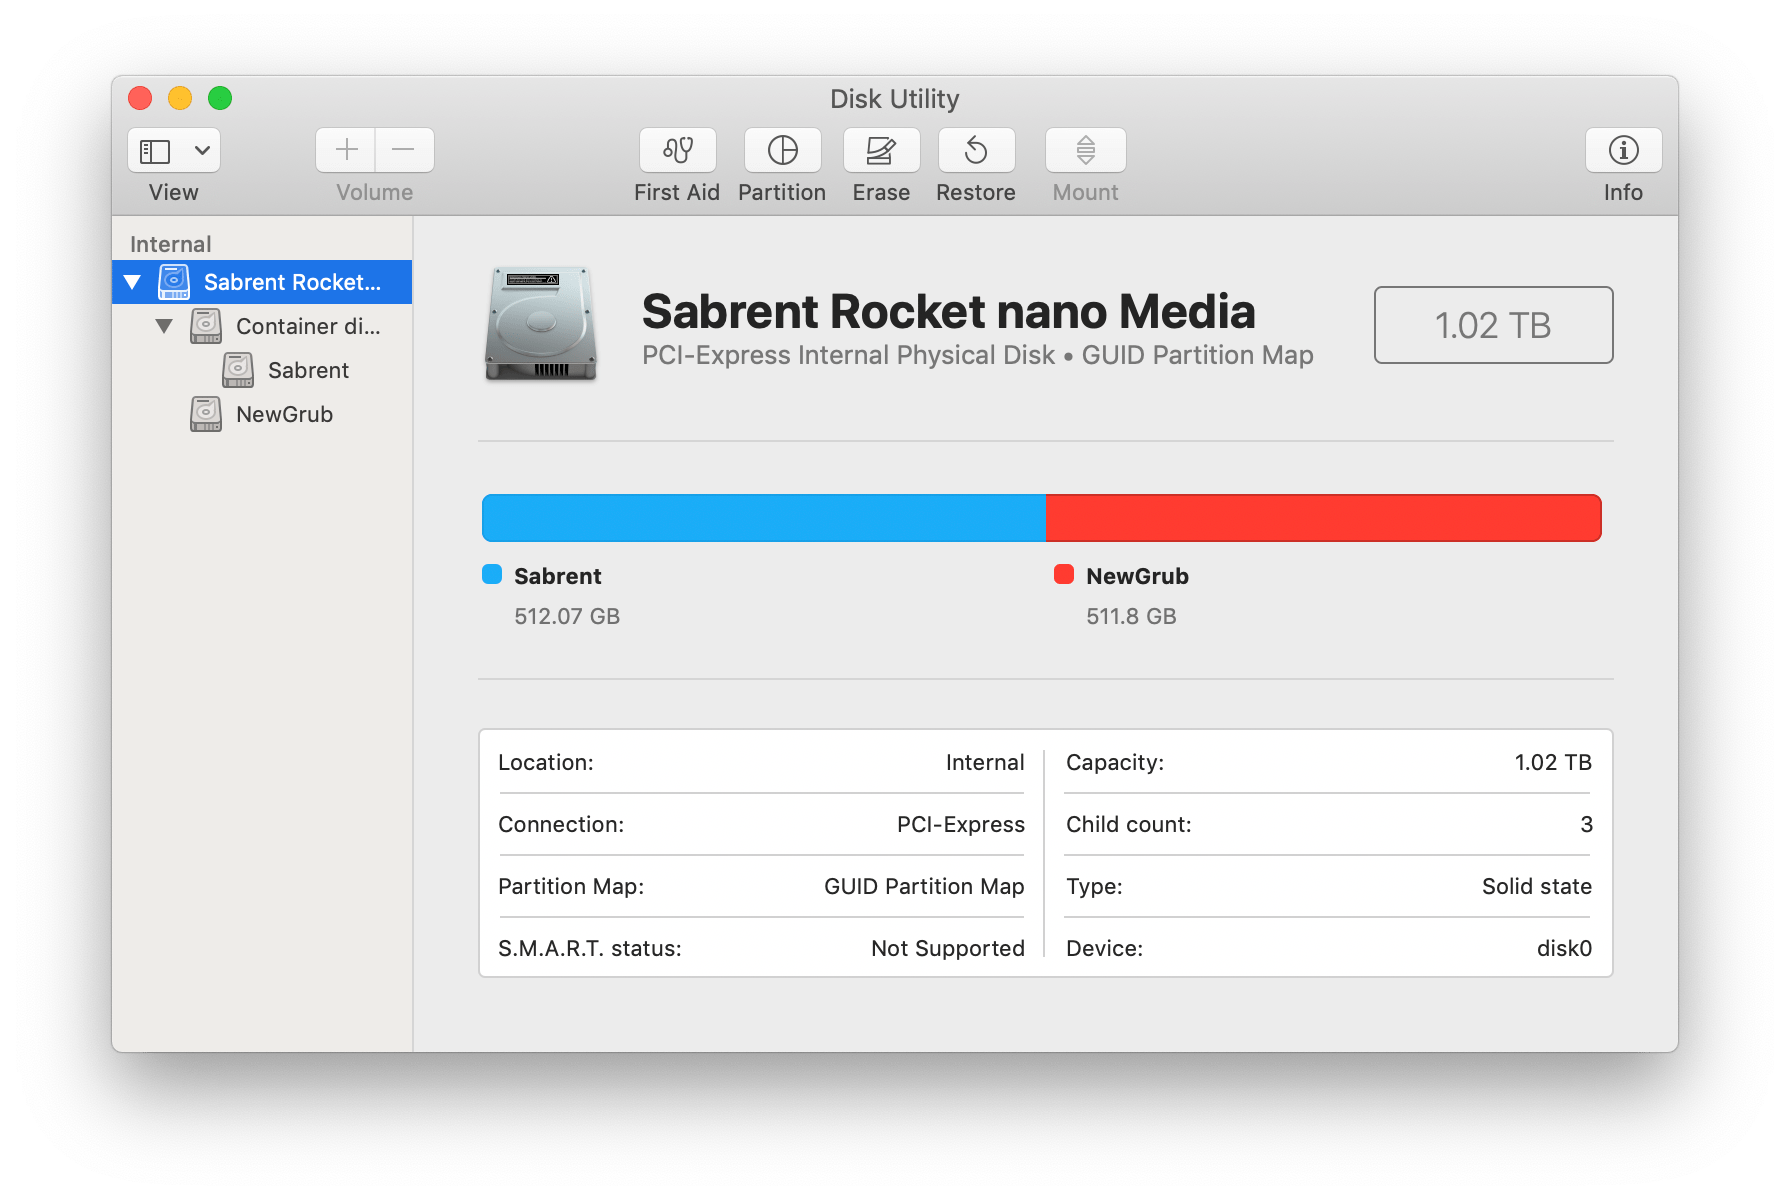Click the red NewGrub legend swatch
Screen dimensions: 1790x1200
click(x=1064, y=574)
